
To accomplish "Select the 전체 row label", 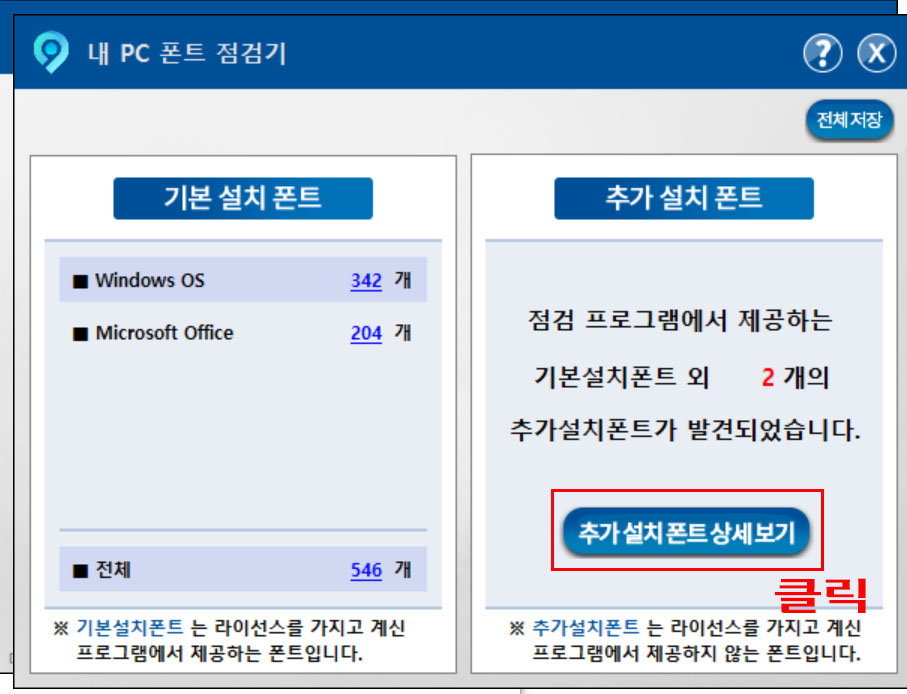I will pos(113,570).
